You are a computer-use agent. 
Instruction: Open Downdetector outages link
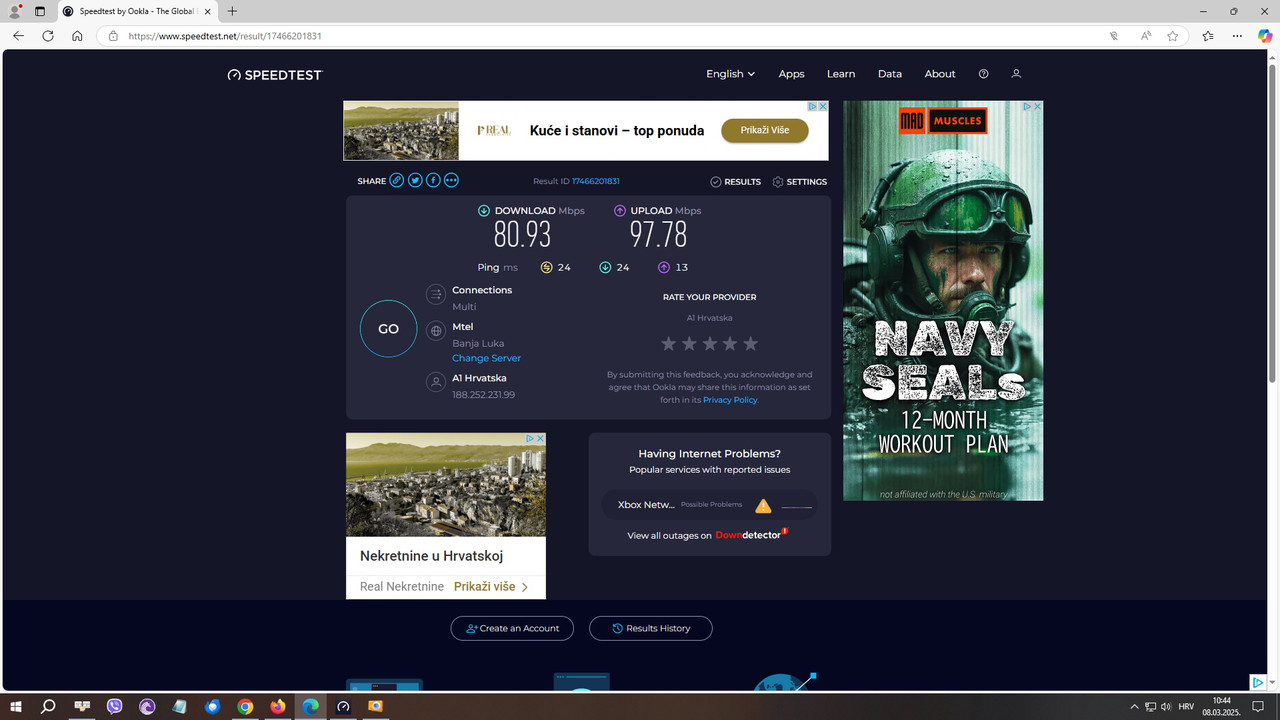pos(751,535)
